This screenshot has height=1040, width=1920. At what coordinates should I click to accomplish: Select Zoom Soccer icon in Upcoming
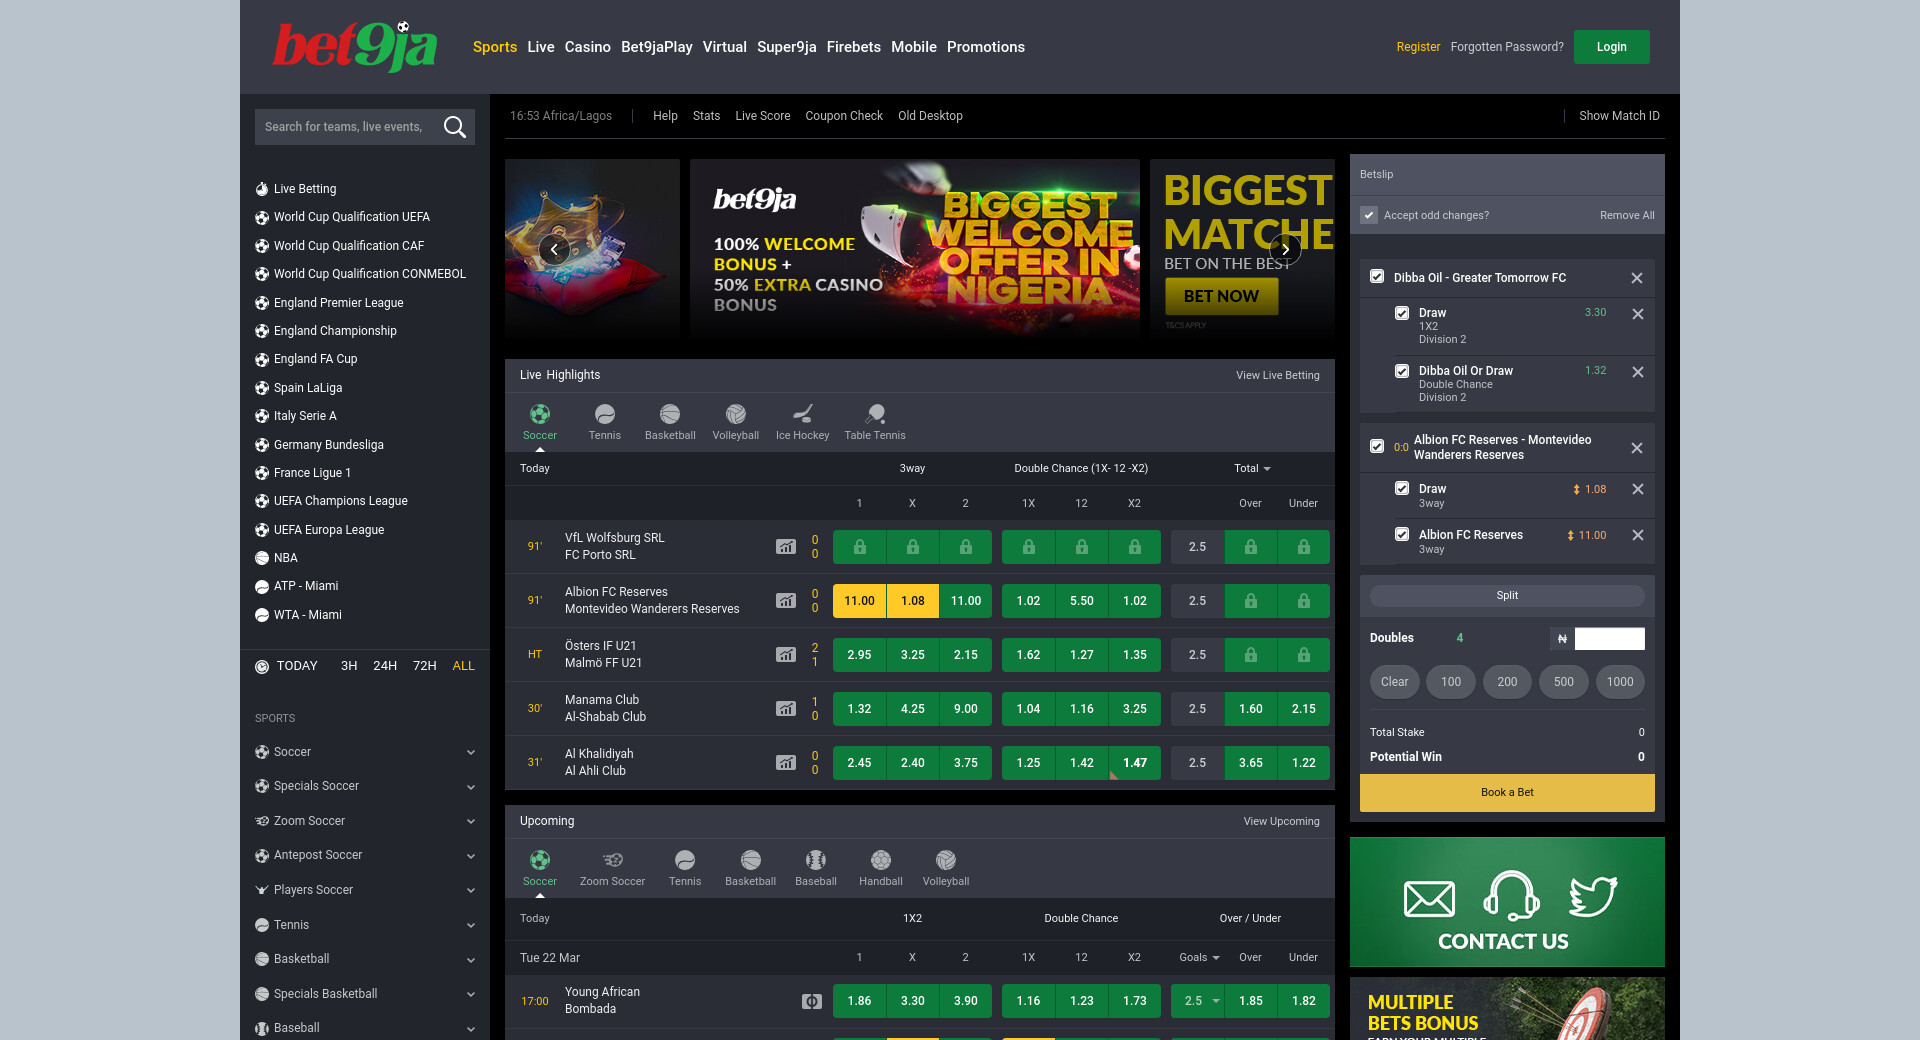click(613, 860)
